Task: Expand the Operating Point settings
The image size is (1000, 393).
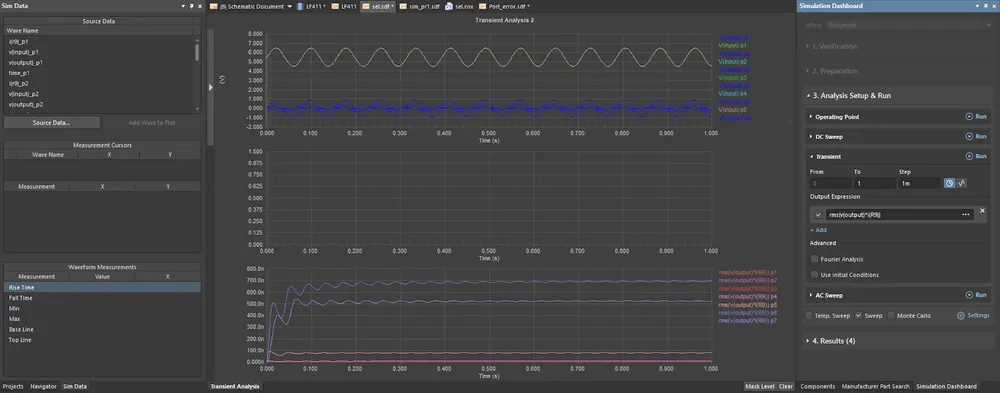Action: (811, 117)
